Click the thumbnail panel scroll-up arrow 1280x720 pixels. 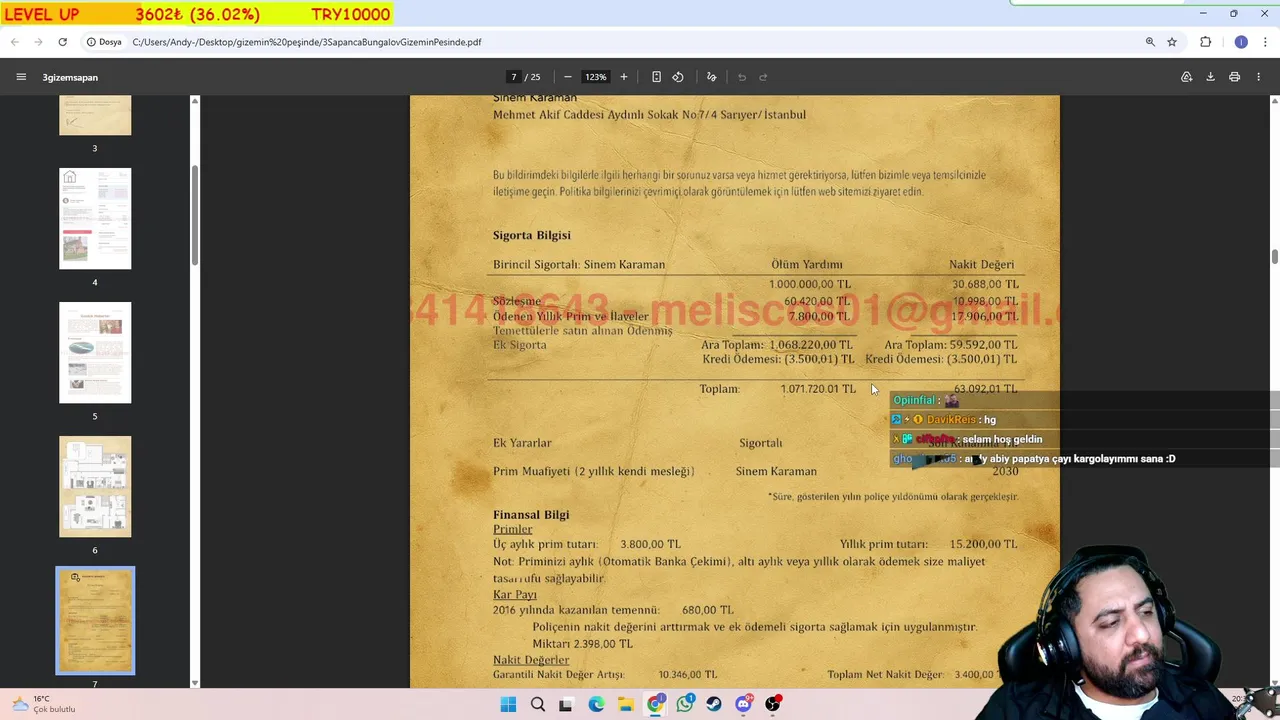click(195, 100)
